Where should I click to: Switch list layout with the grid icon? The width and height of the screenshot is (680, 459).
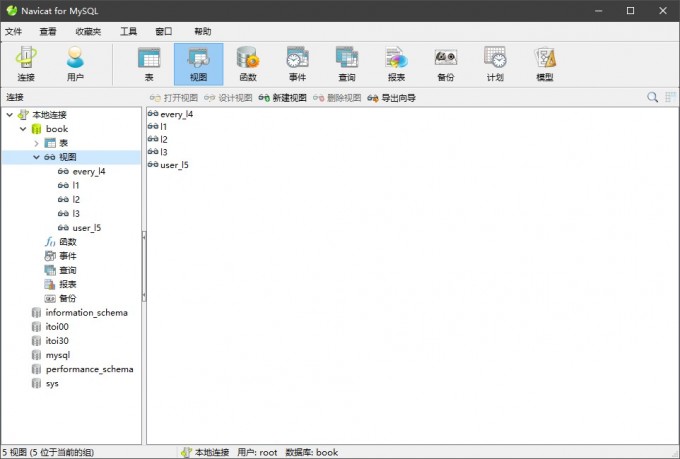click(670, 97)
